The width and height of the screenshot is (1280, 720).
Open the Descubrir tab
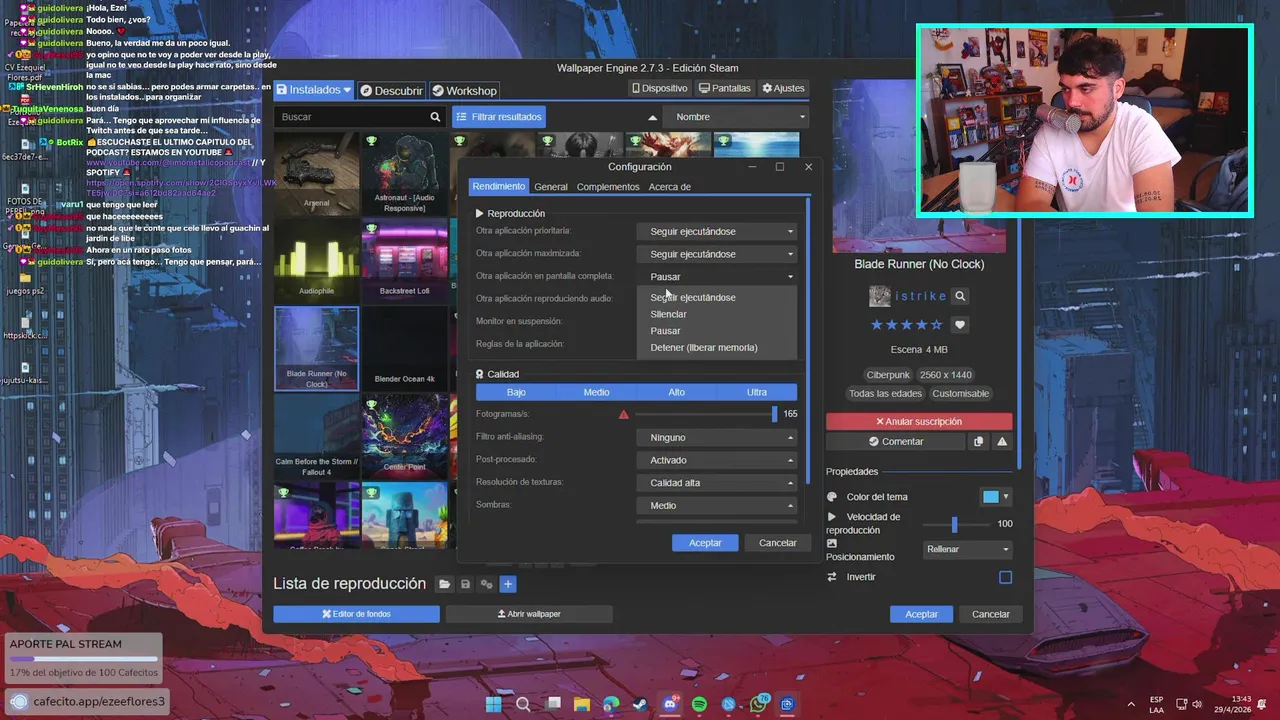point(391,90)
